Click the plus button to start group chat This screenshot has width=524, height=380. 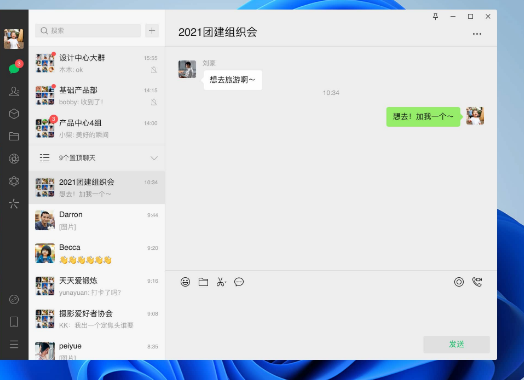click(152, 31)
